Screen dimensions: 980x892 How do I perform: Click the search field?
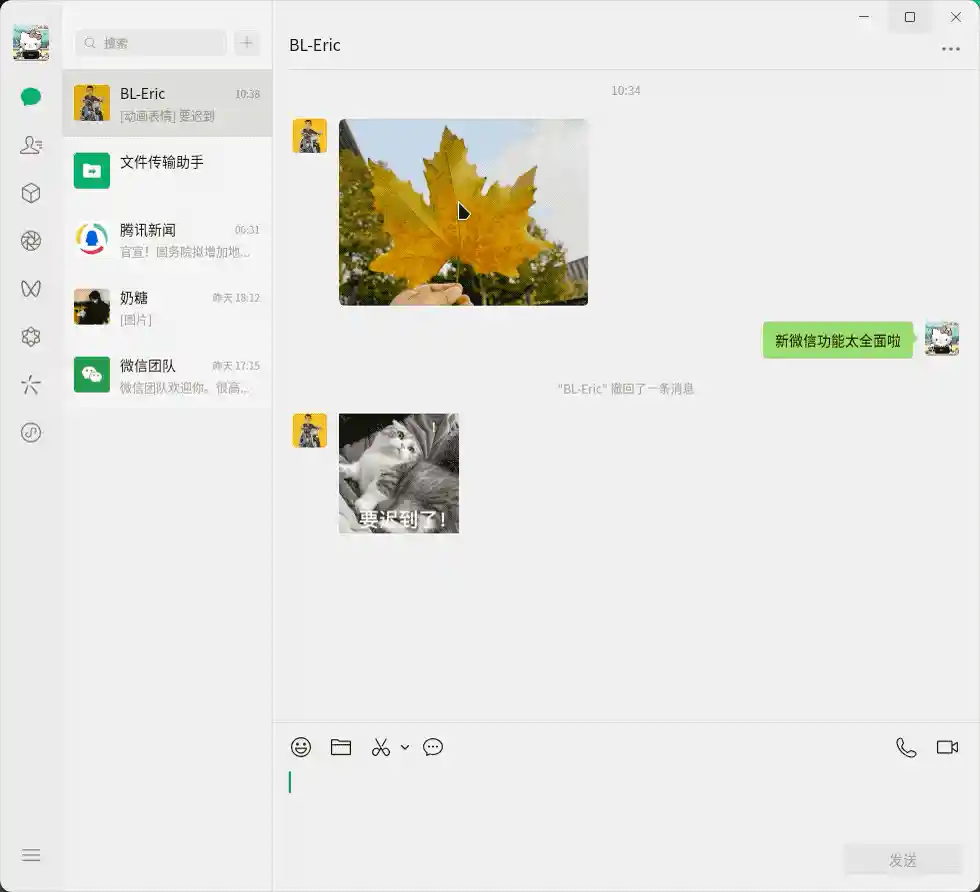(x=151, y=43)
